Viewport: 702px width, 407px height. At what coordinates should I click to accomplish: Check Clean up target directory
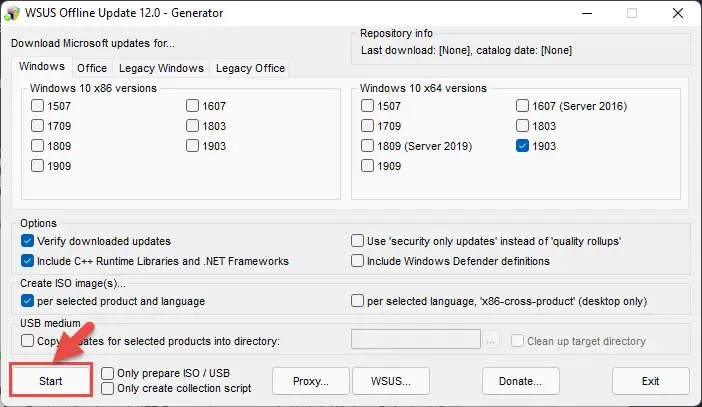tap(517, 341)
